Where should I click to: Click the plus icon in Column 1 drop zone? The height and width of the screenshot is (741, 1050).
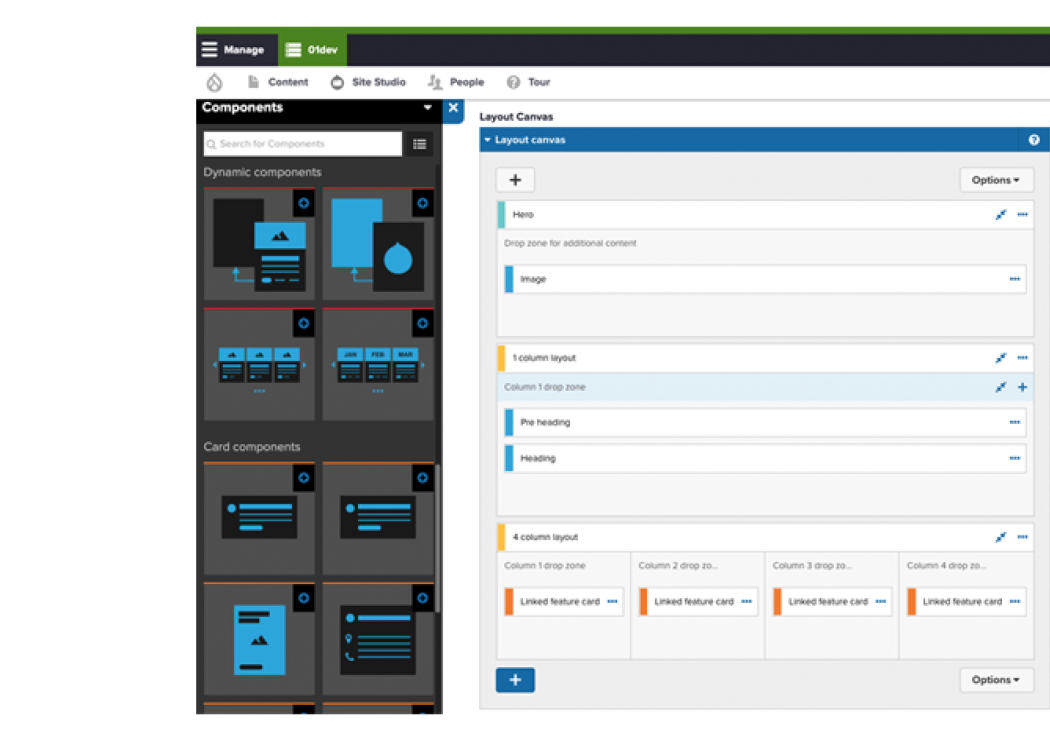[x=1022, y=387]
